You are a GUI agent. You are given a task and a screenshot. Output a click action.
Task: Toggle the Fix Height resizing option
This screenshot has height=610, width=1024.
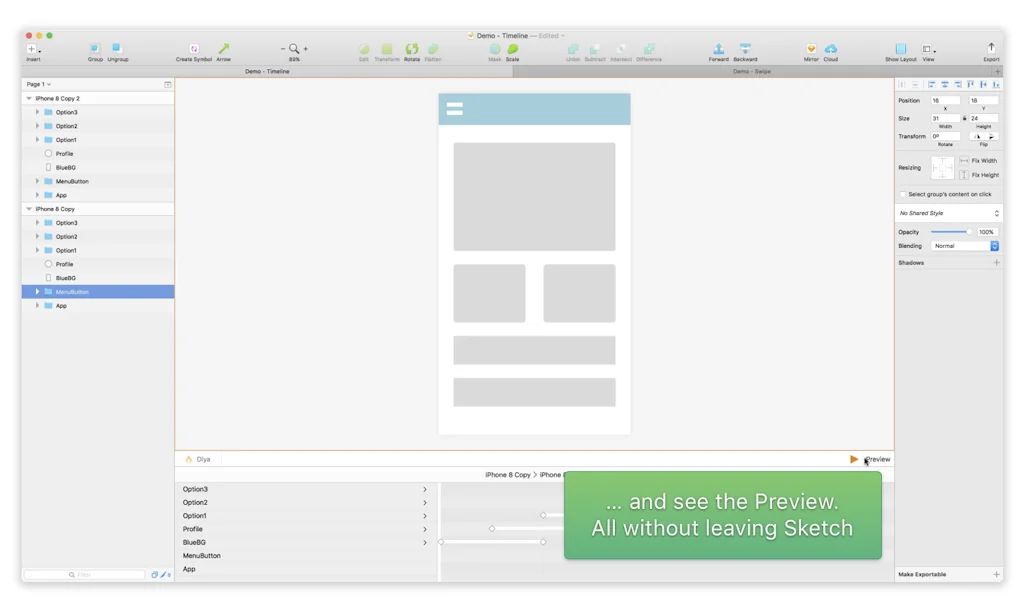(x=964, y=175)
